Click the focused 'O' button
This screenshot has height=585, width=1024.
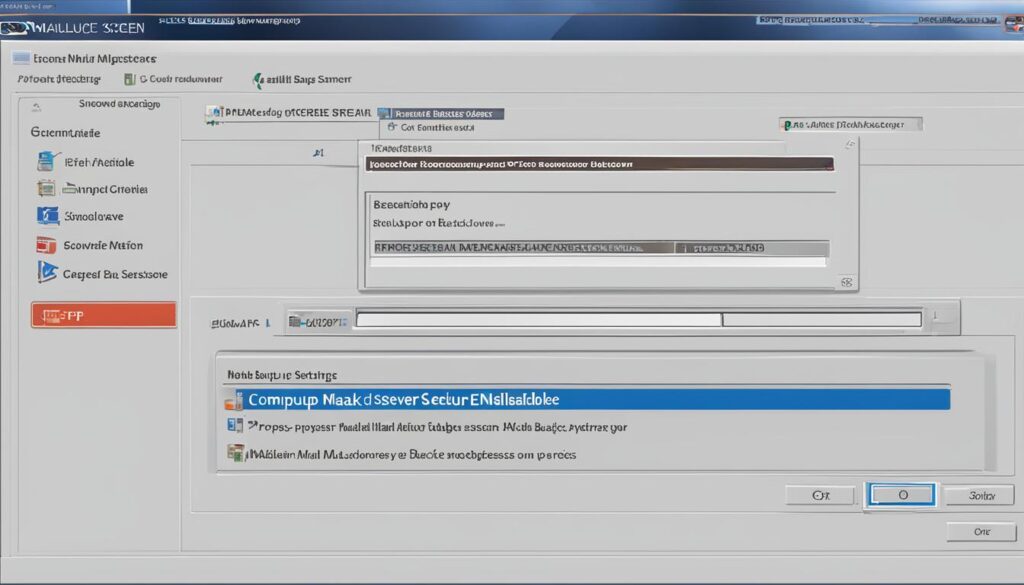pyautogui.click(x=901, y=495)
